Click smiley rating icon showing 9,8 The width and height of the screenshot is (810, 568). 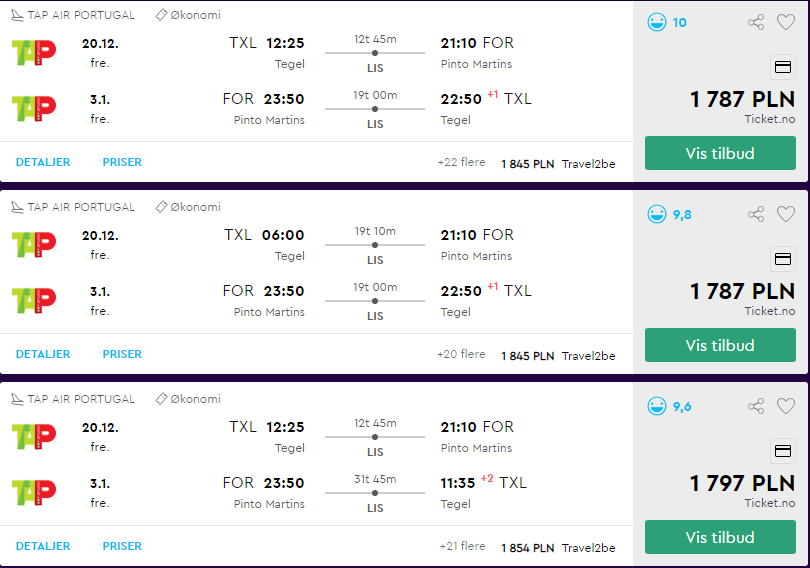click(x=657, y=214)
